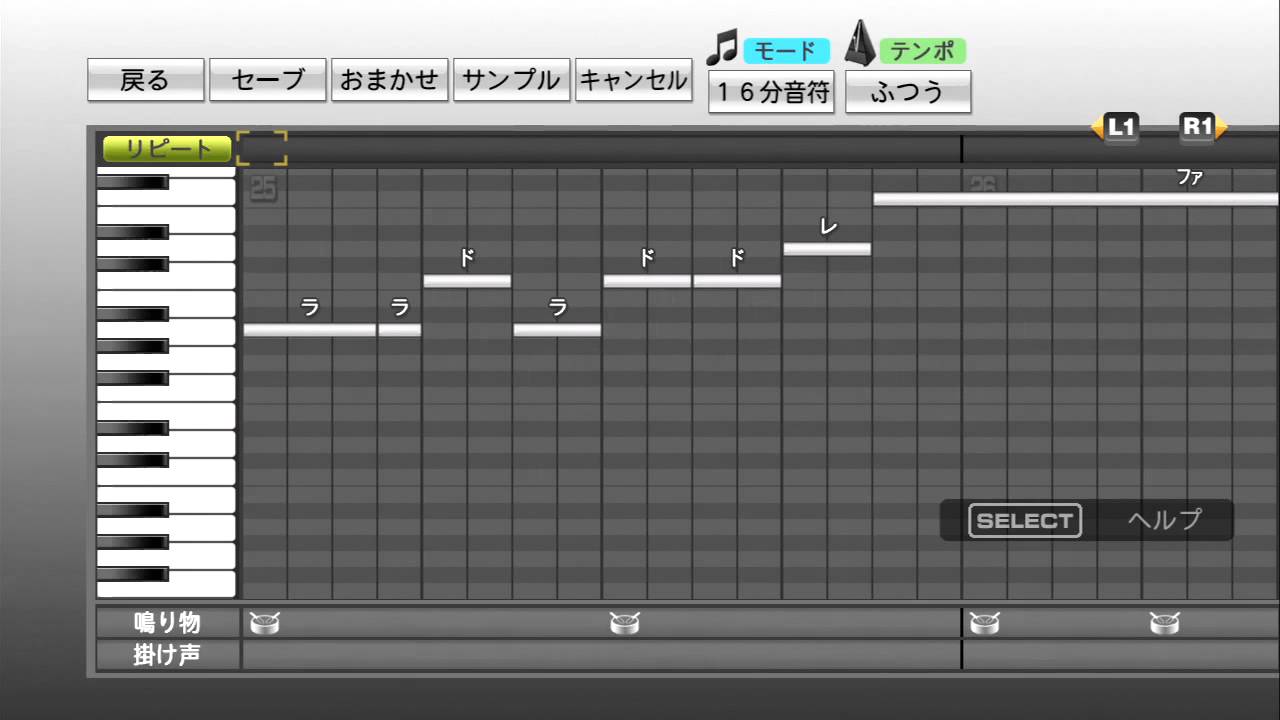Select the 掛け声 shout row label
Image resolution: width=1280 pixels, height=720 pixels.
point(168,655)
